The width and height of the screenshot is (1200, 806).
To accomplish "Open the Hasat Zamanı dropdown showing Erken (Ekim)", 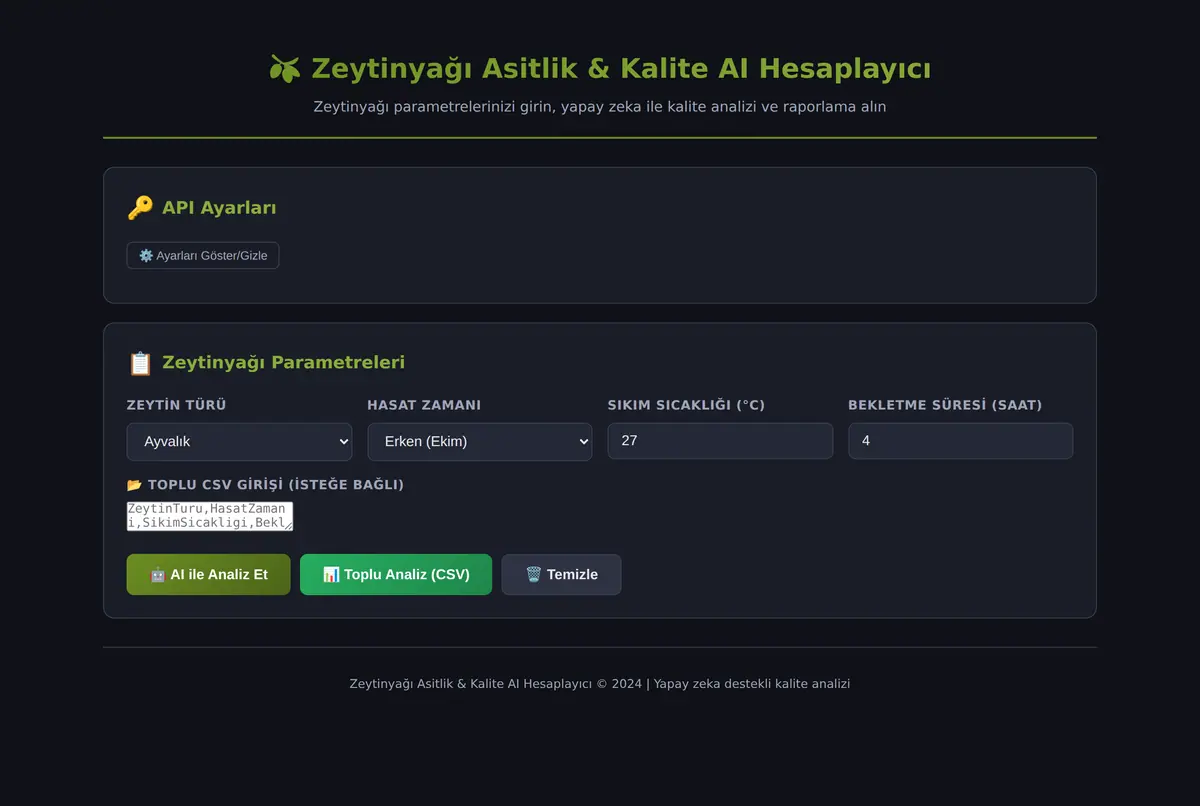I will (480, 441).
